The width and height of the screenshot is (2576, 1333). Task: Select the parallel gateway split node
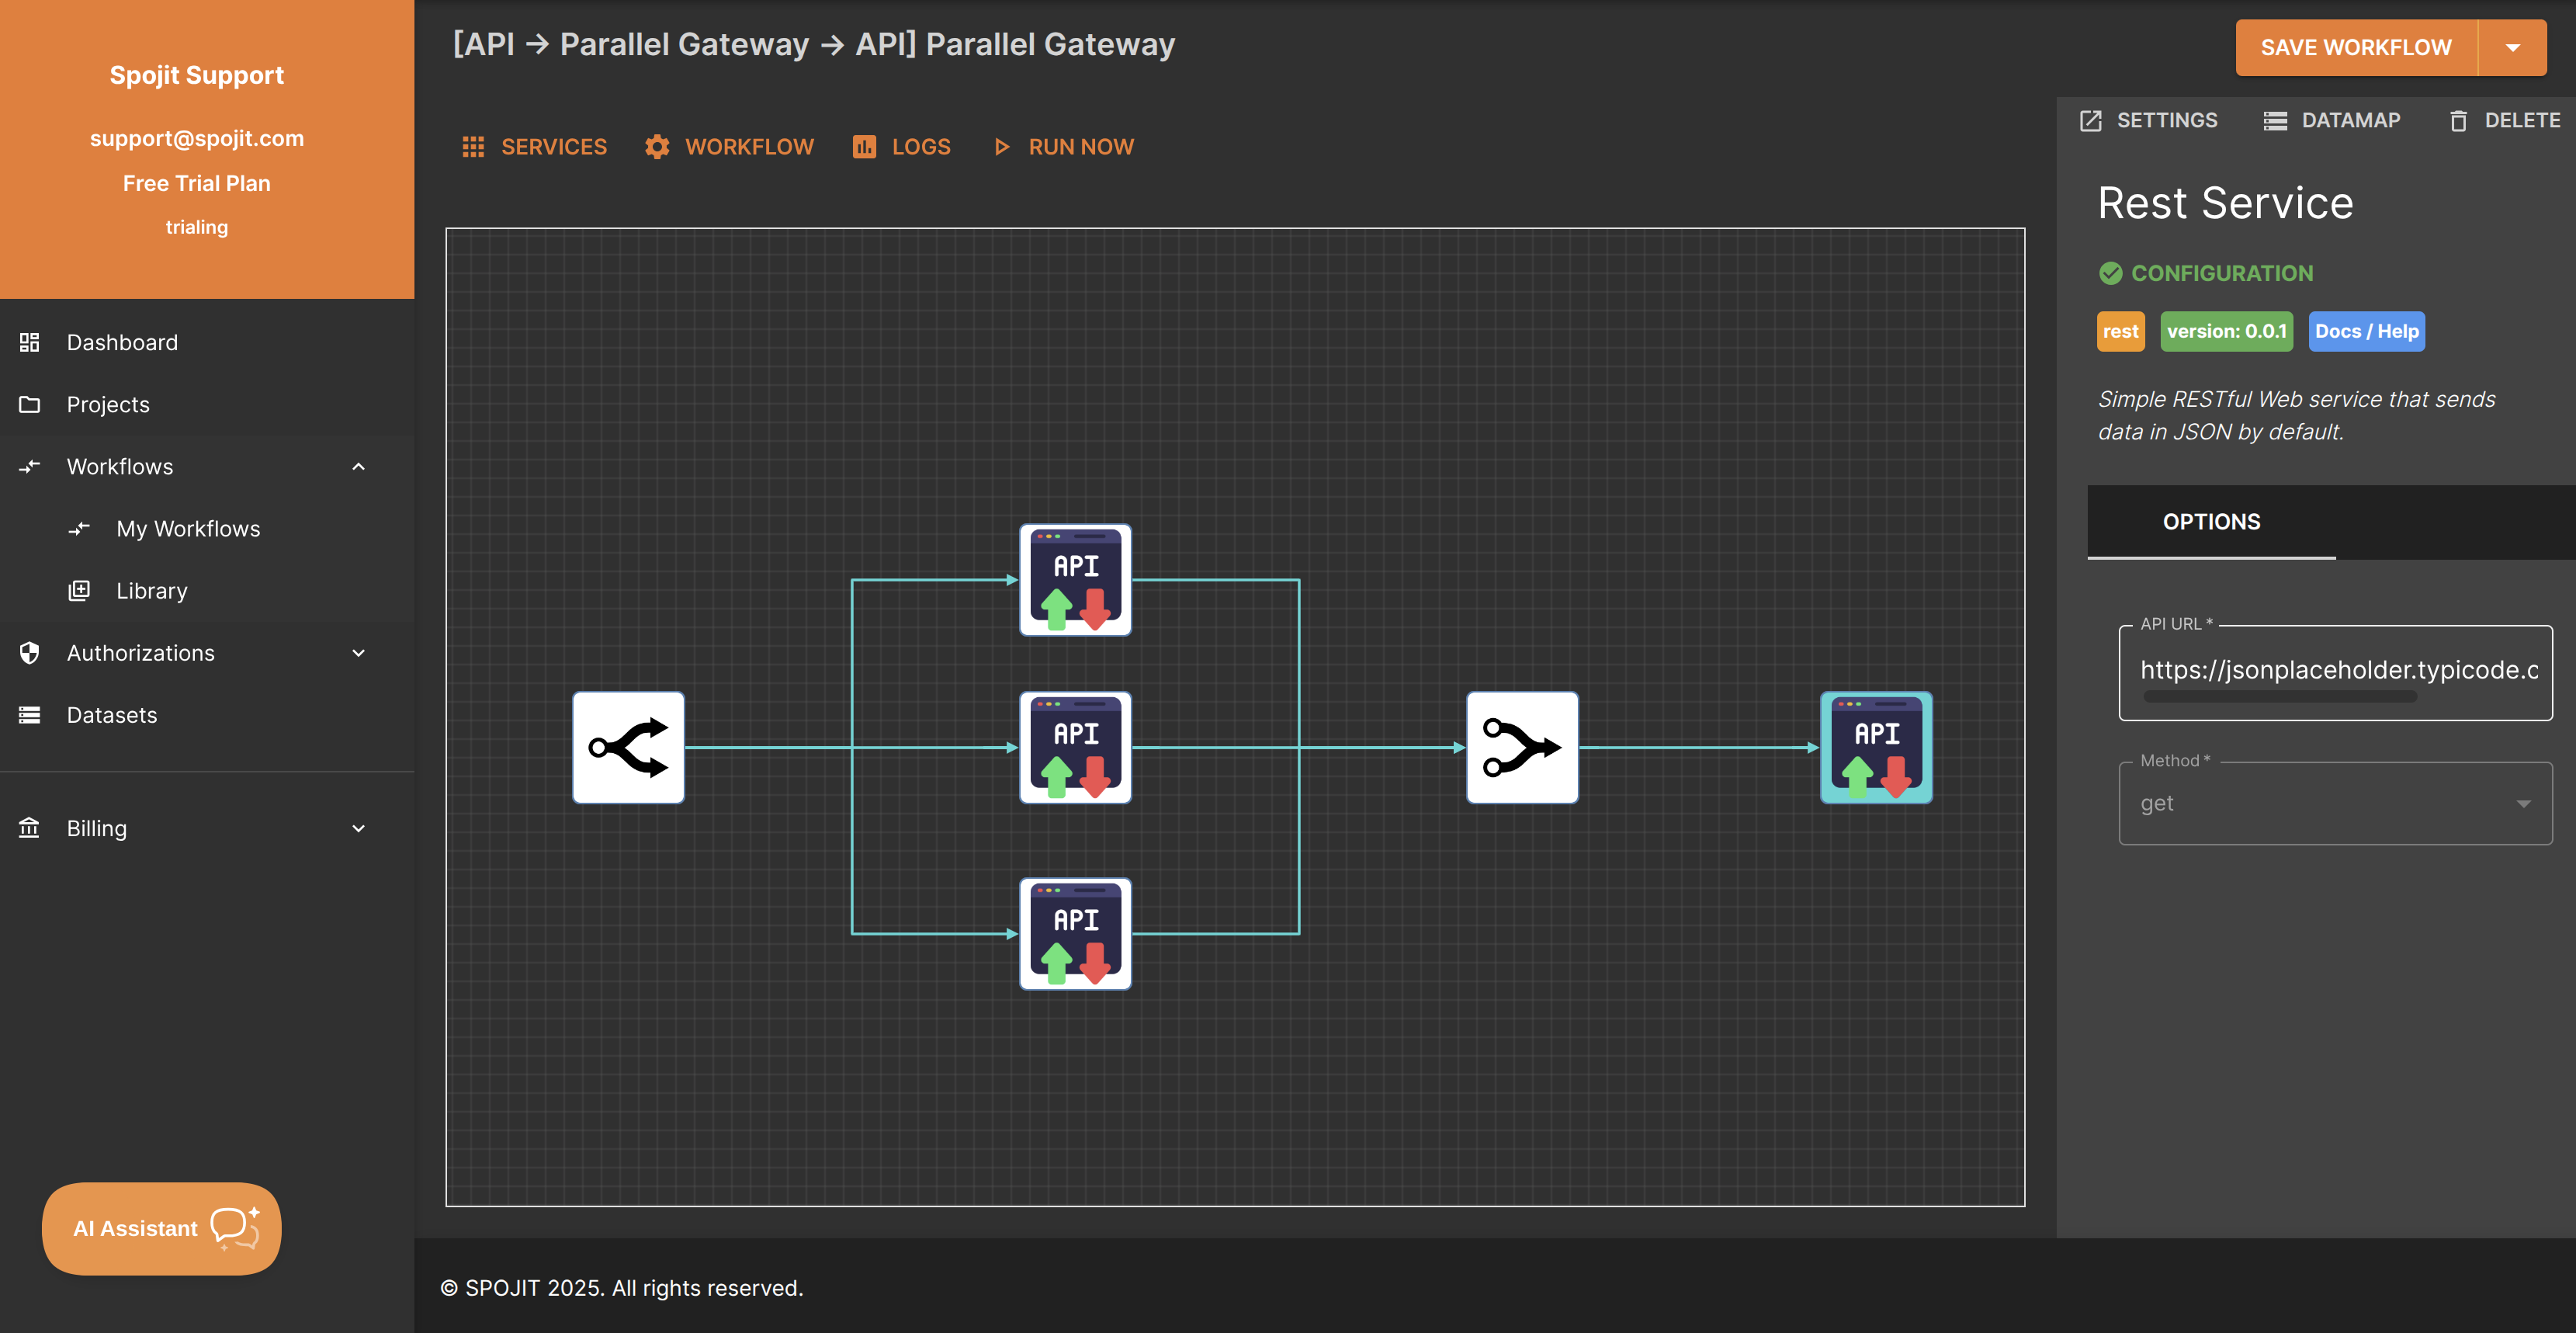[x=628, y=747]
